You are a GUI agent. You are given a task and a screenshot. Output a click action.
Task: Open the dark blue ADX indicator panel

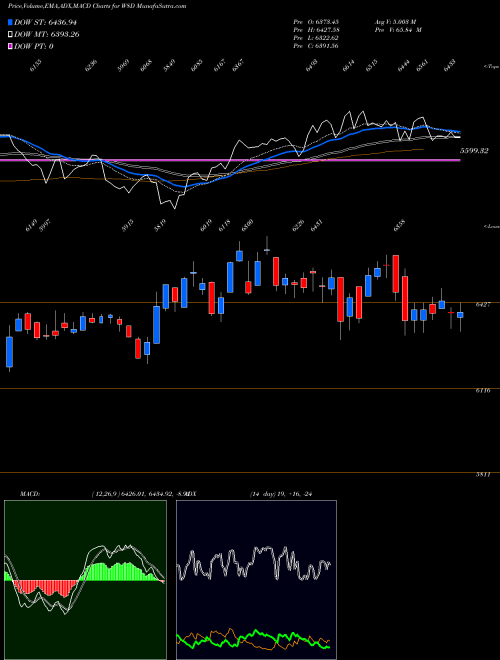pos(256,580)
